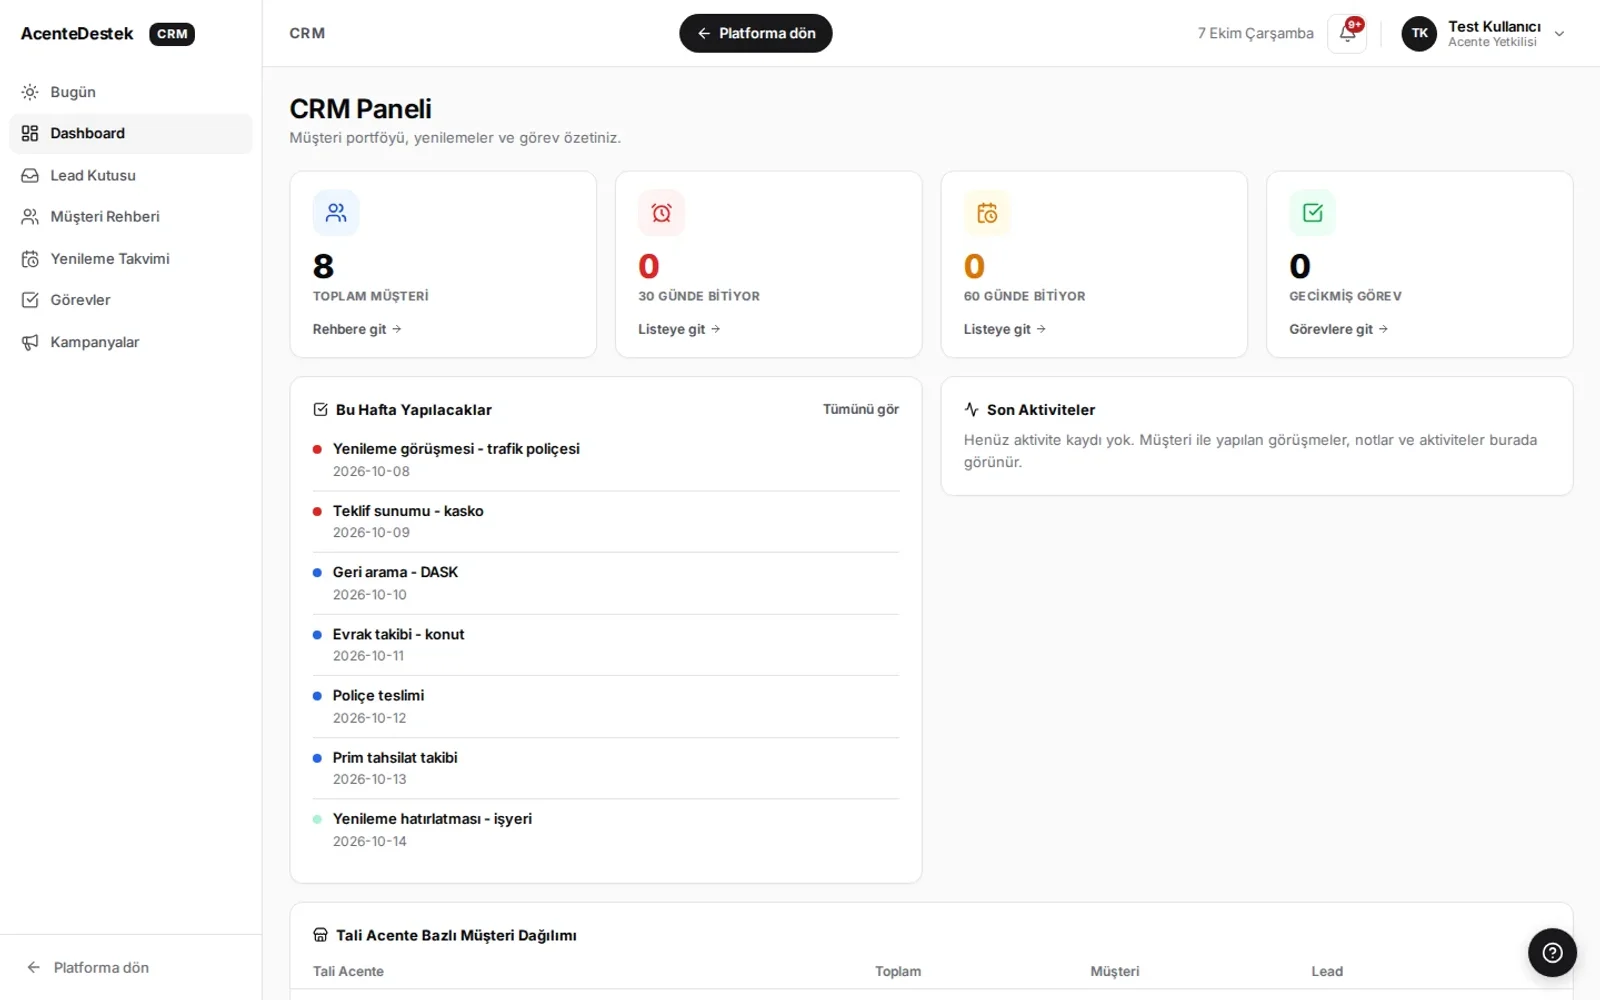This screenshot has height=1000, width=1600.
Task: Open task Evrak takibi - konut
Action: [606, 645]
